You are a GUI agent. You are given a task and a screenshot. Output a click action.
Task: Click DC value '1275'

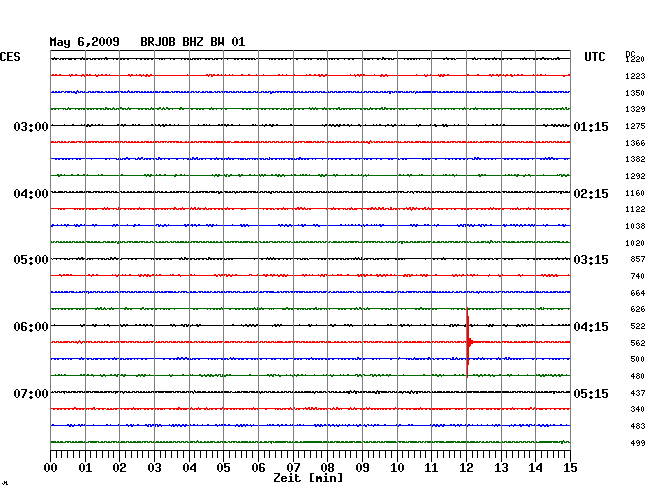pos(635,126)
